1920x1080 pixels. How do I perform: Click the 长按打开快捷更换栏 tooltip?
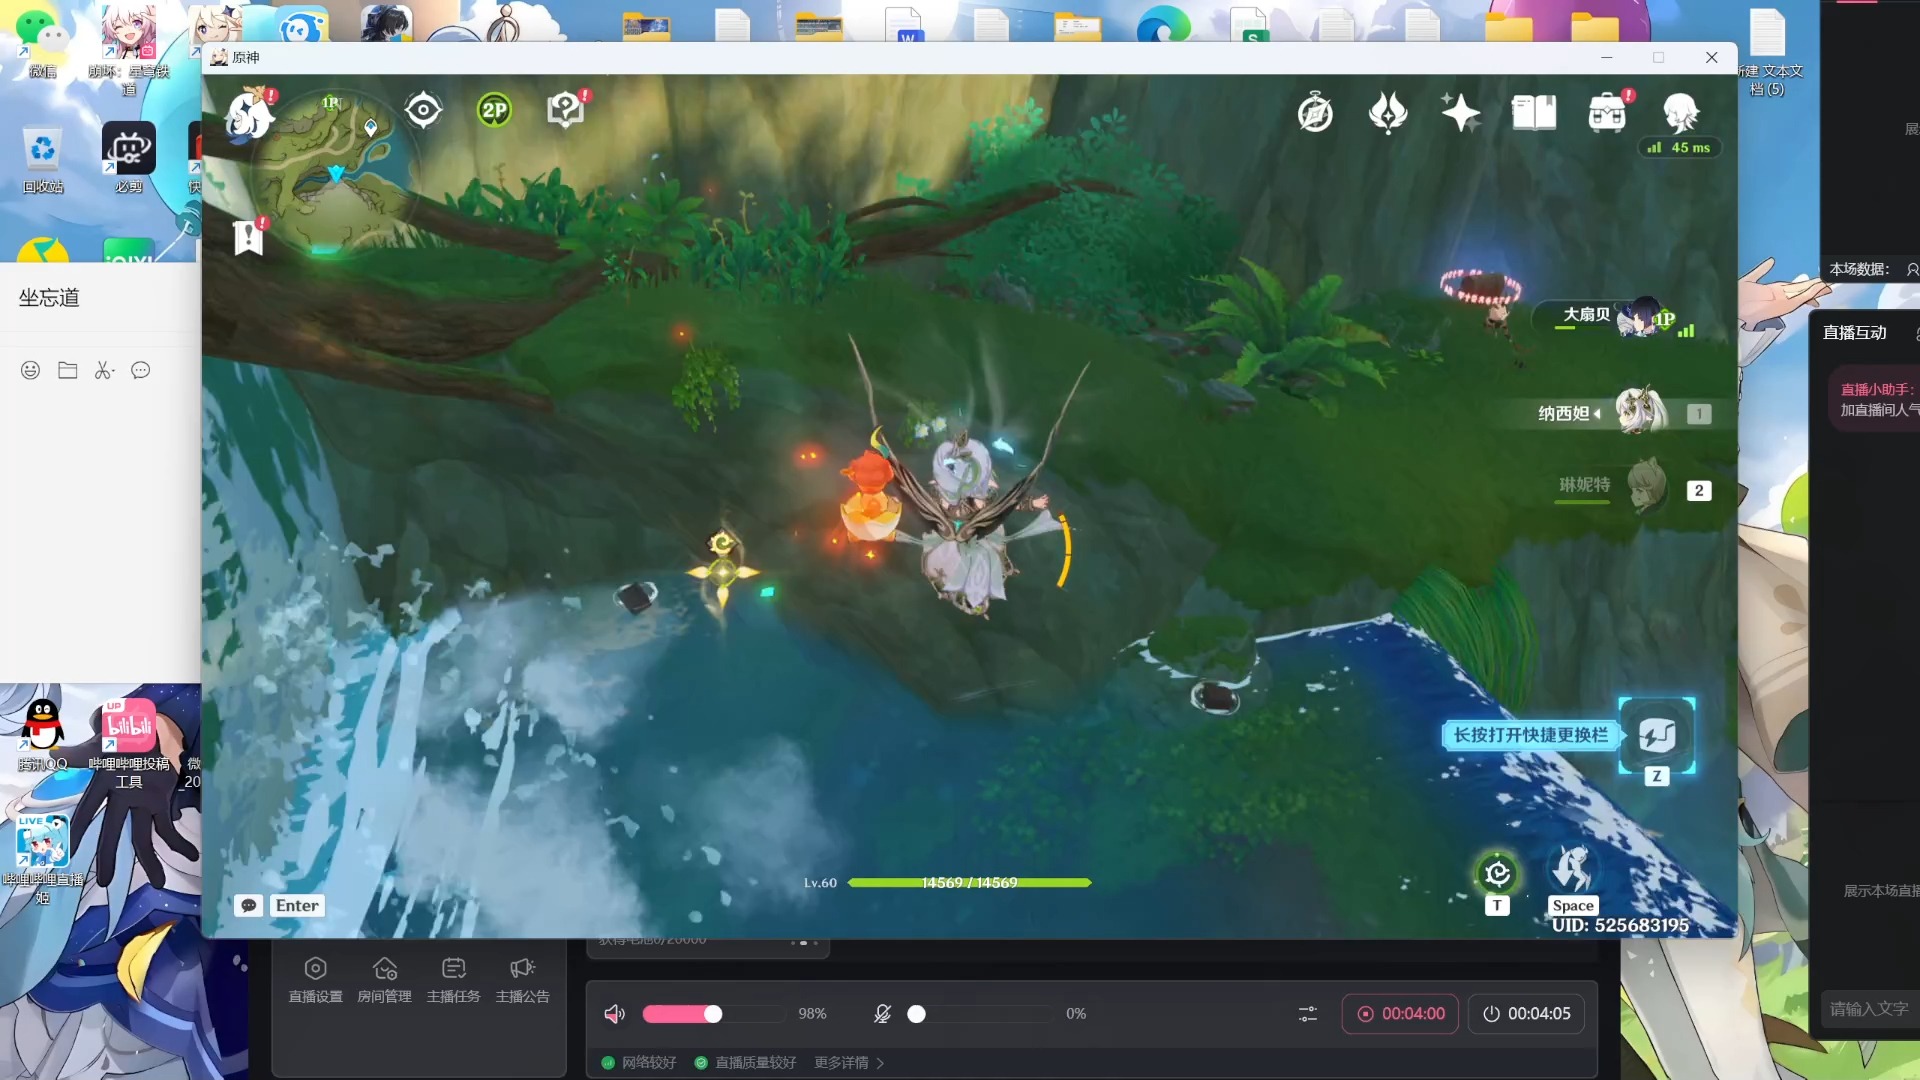(x=1530, y=736)
